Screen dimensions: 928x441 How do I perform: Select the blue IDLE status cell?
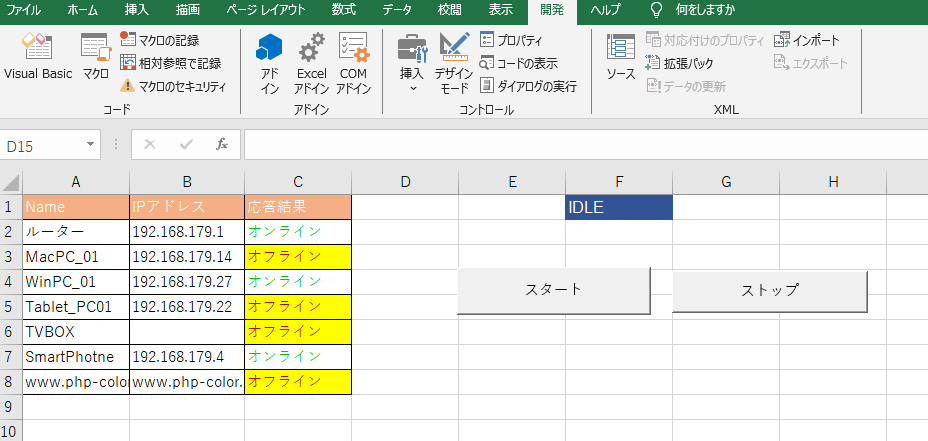(x=618, y=207)
